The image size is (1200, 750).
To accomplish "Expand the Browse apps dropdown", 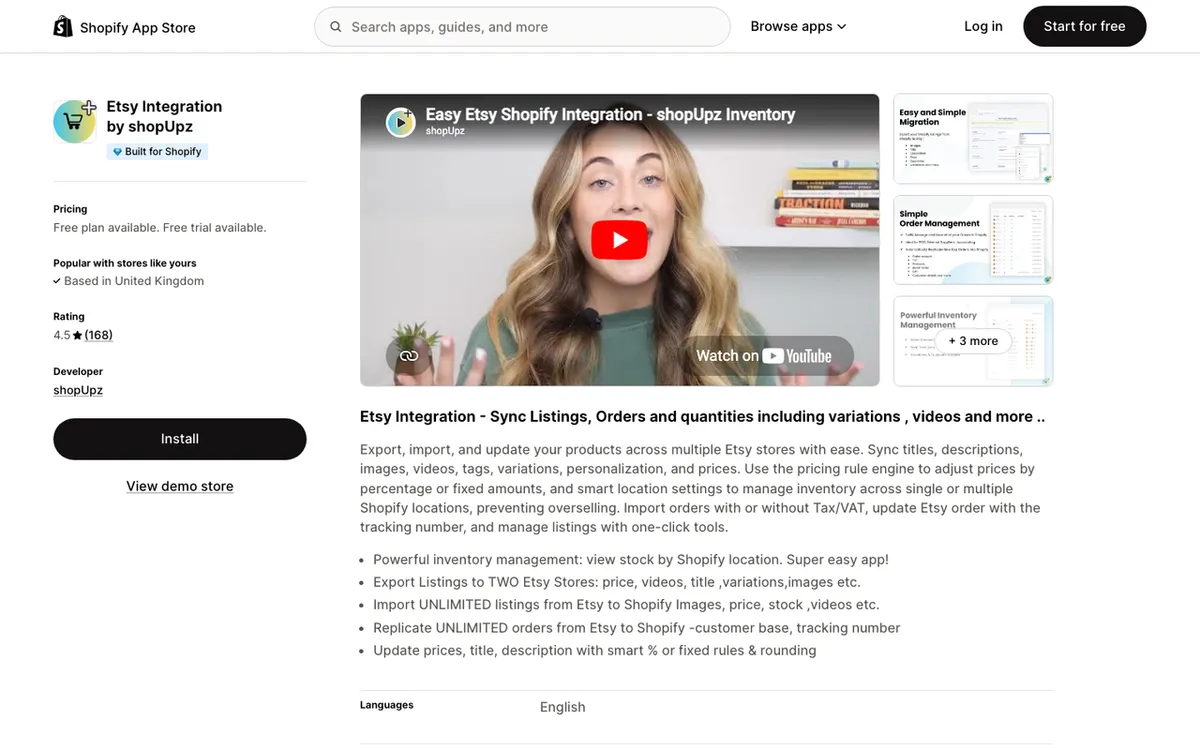I will tap(798, 27).
